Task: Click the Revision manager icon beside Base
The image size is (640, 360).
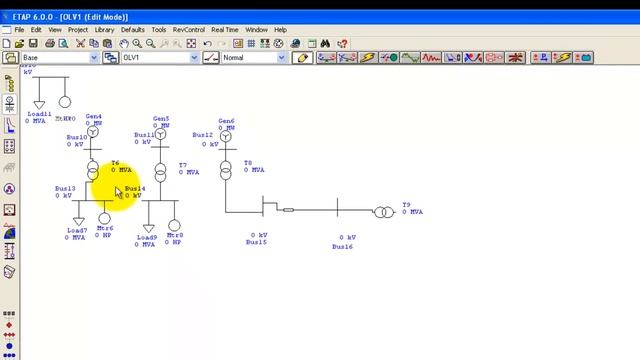Action: tap(10, 58)
